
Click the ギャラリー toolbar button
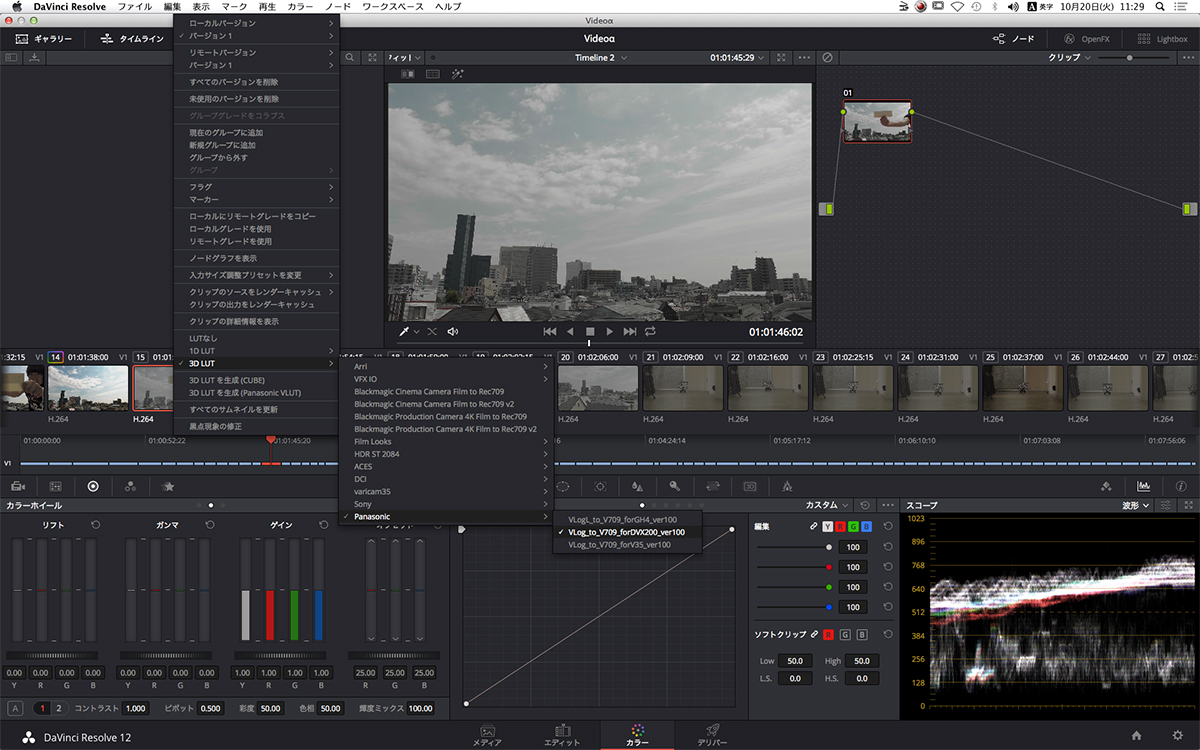pos(44,38)
